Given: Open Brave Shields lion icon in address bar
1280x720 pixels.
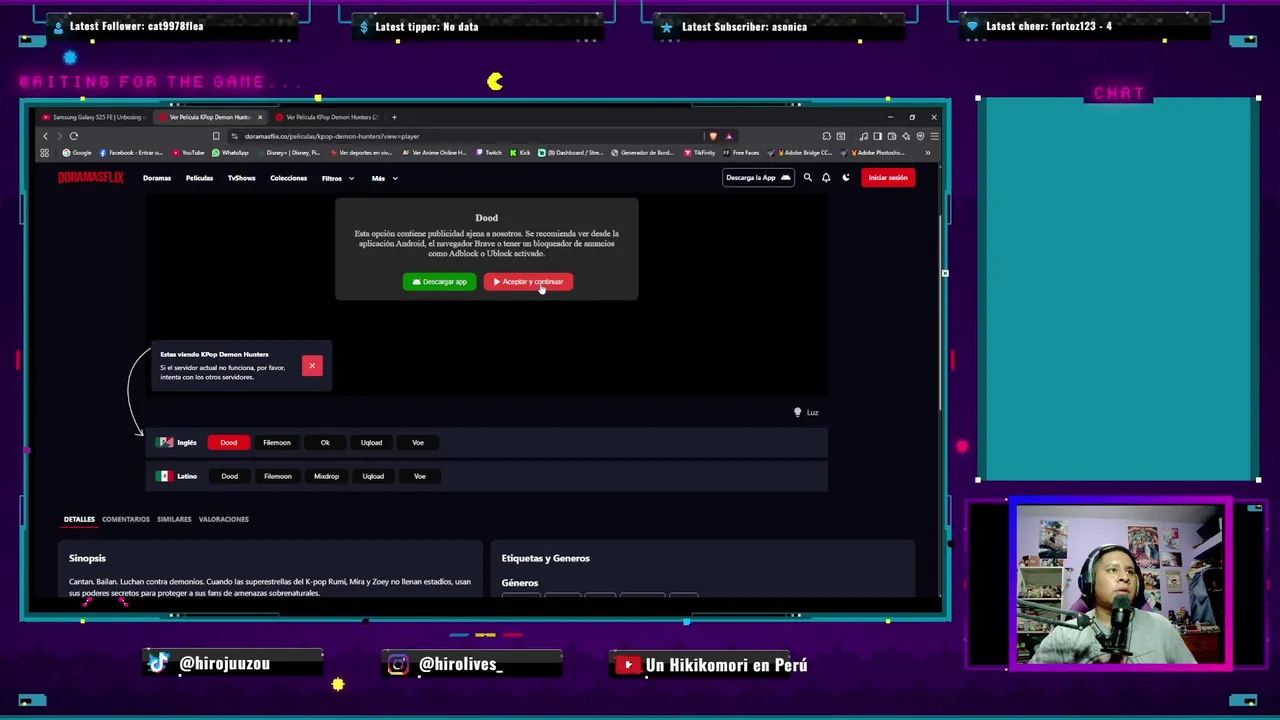Looking at the screenshot, I should click(713, 136).
